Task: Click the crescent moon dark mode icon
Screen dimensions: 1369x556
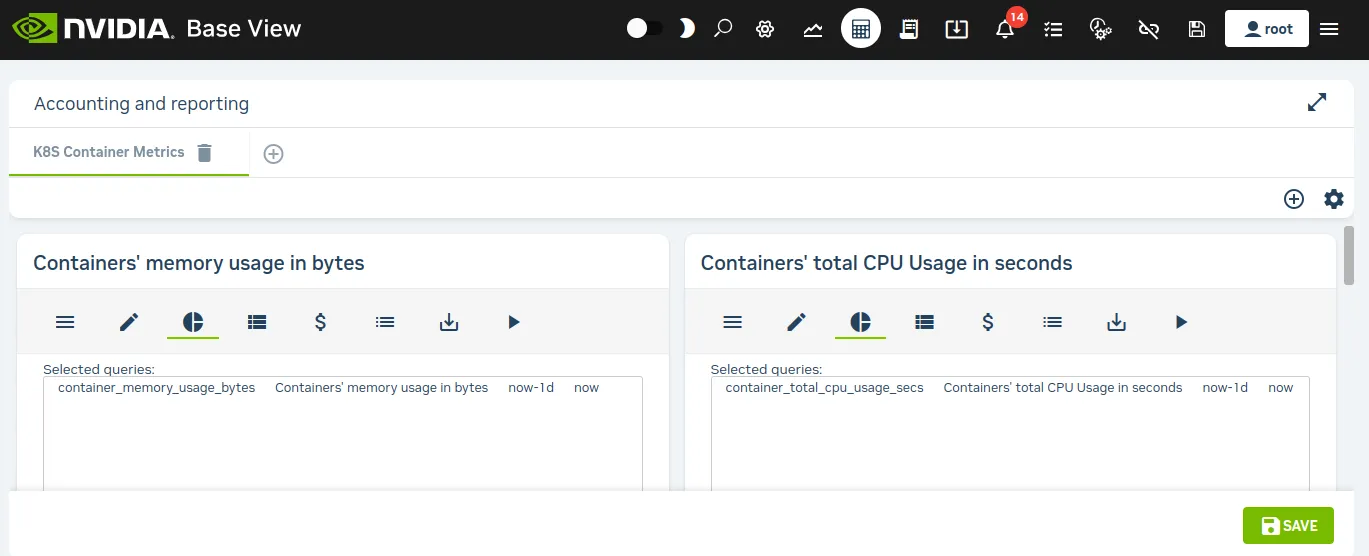Action: pyautogui.click(x=686, y=29)
